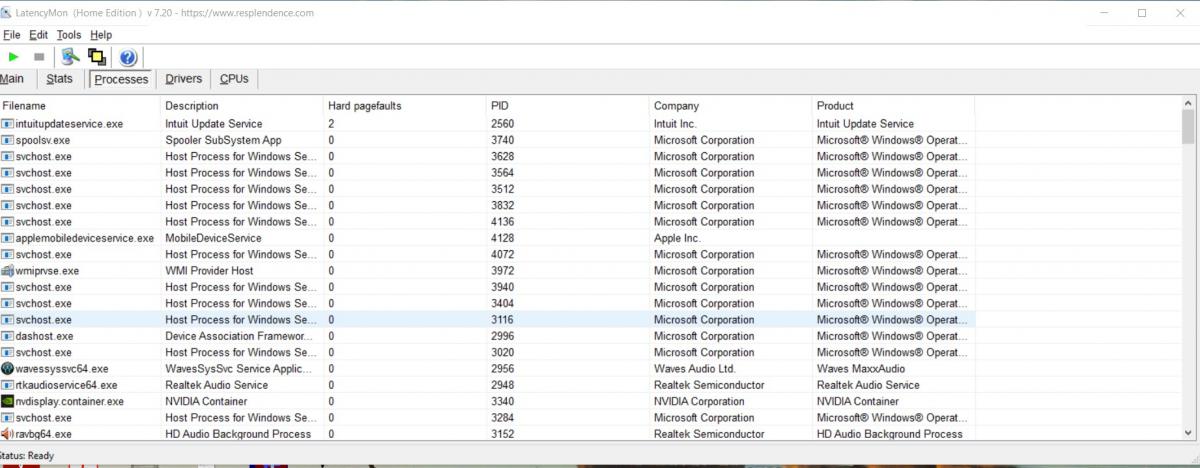Select the spoolsv.exe filename
Image resolution: width=1200 pixels, height=468 pixels.
[43, 140]
